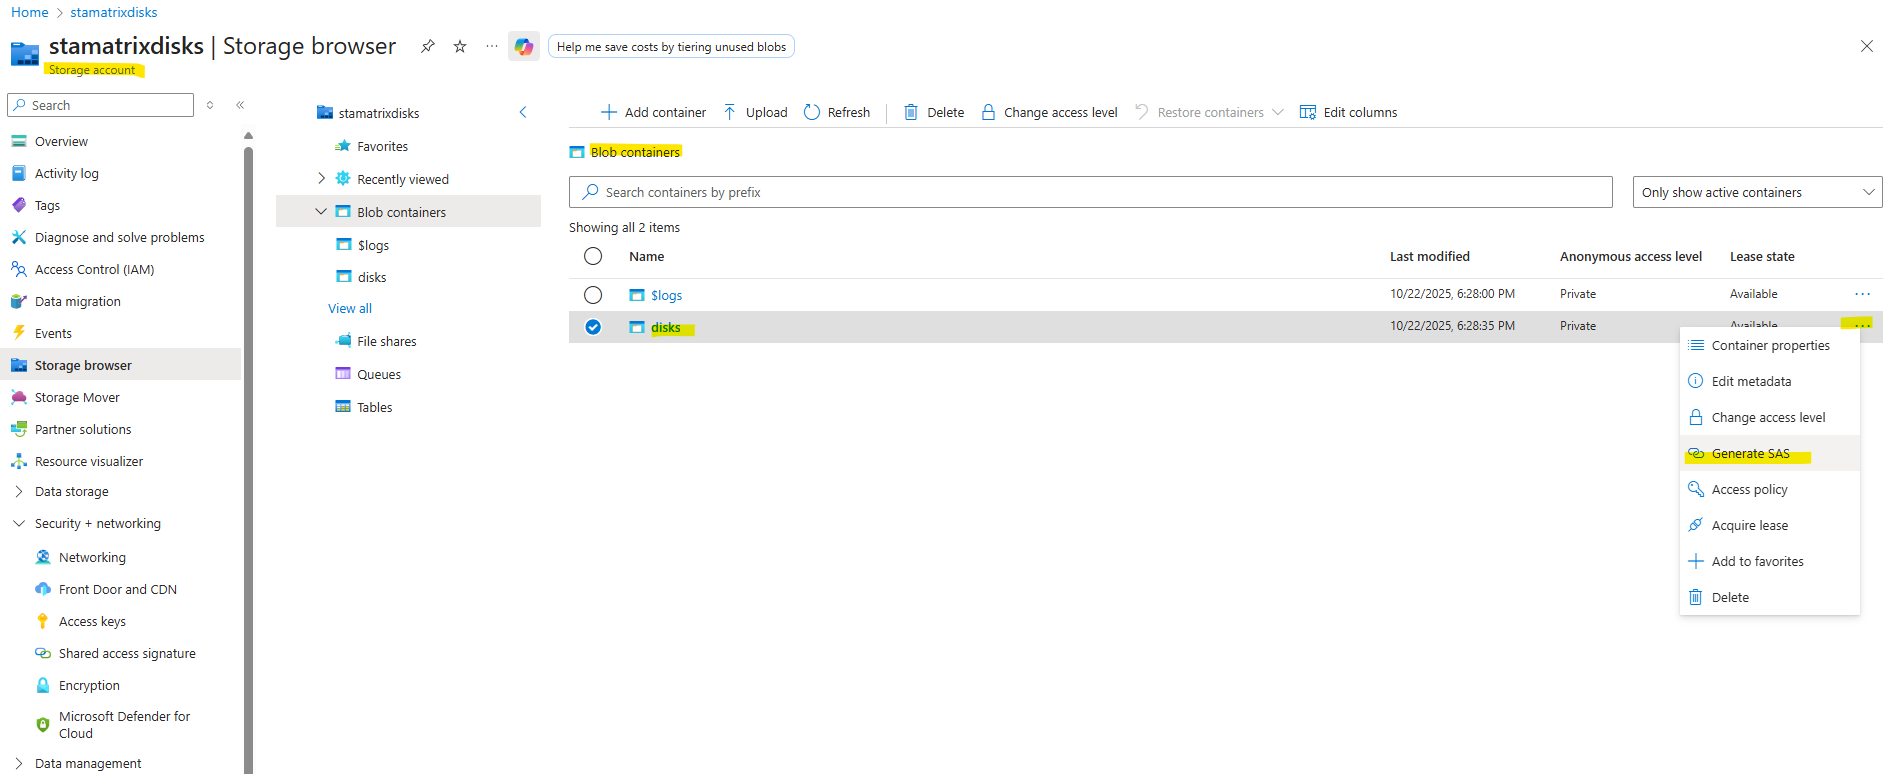Open row options ellipsis for $logs container
1896x774 pixels.
1862,294
